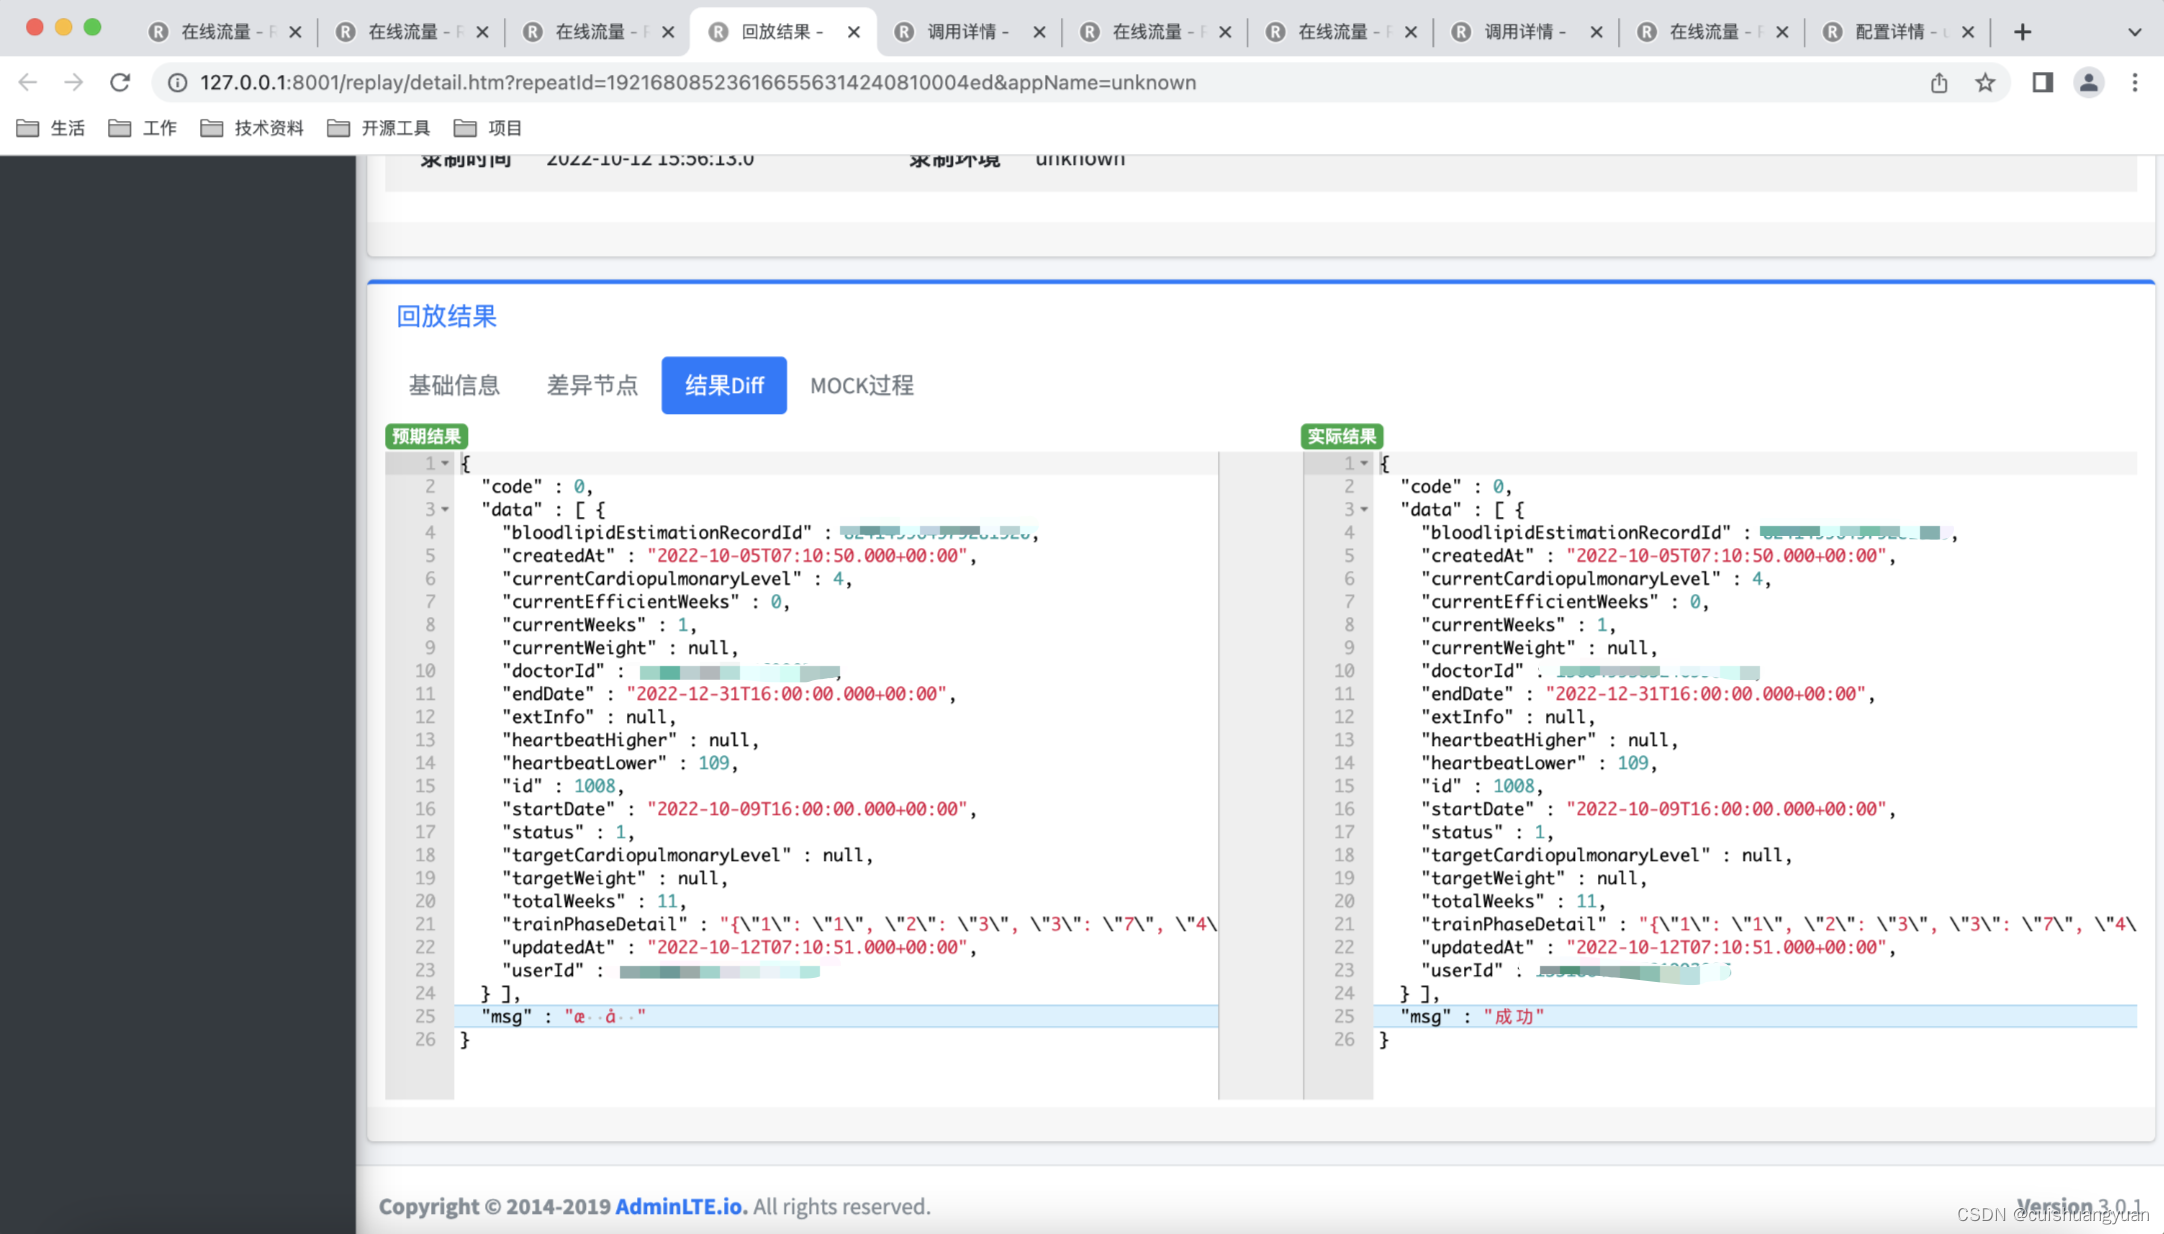Click the share icon in the address bar

[x=1938, y=83]
